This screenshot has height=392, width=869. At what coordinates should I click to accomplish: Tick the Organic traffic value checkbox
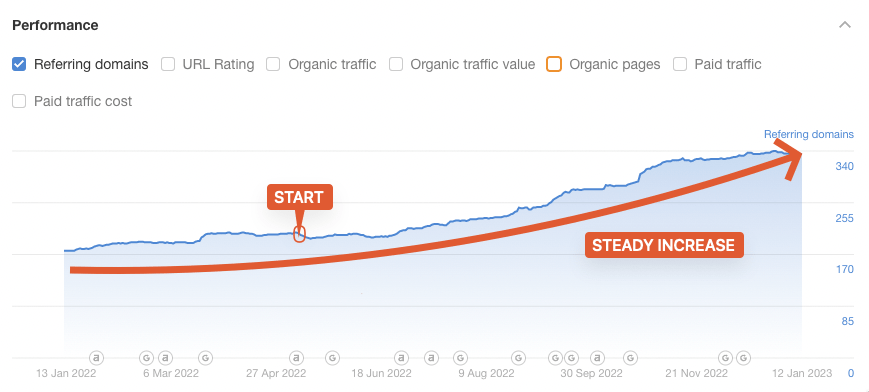pyautogui.click(x=396, y=64)
